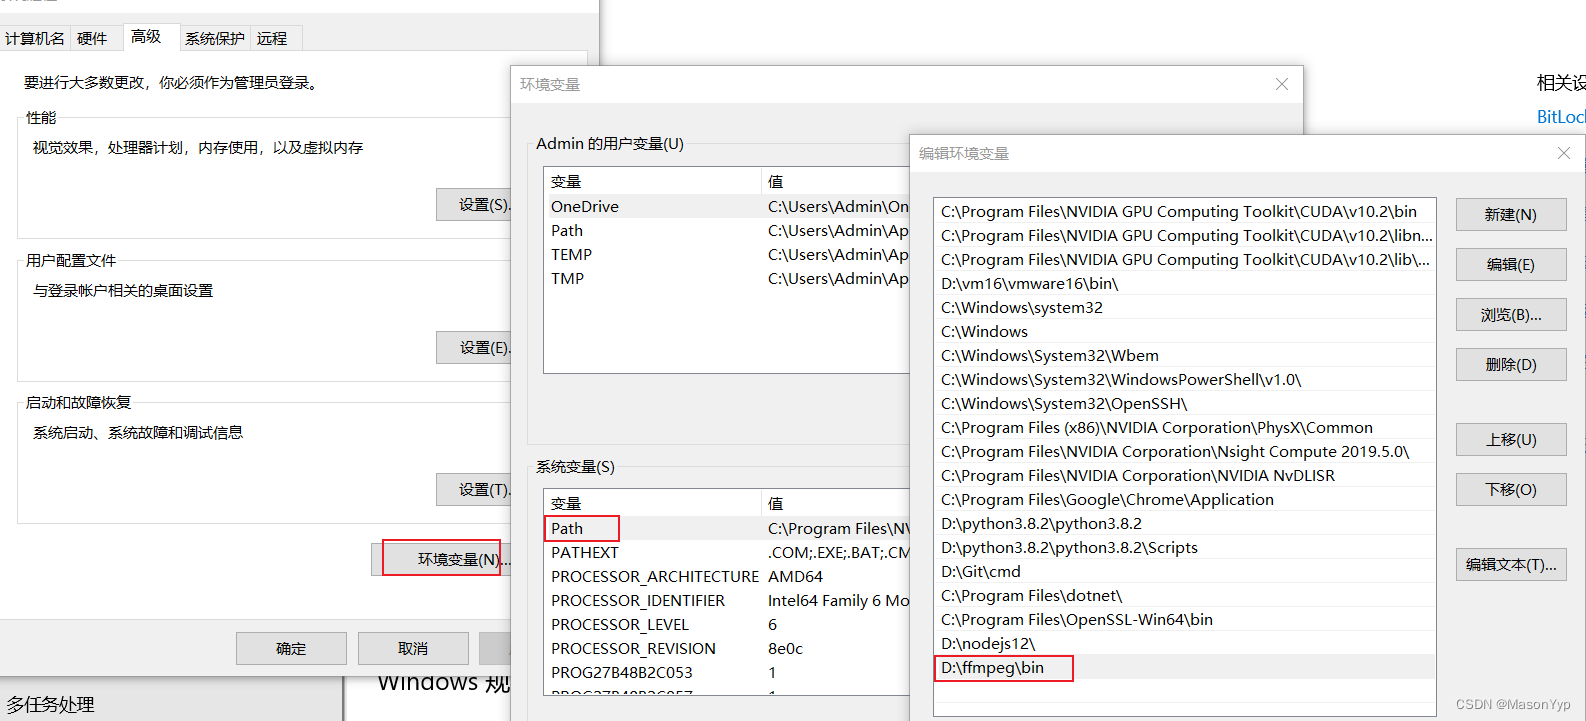Image resolution: width=1586 pixels, height=721 pixels.
Task: Open 设置(S) in the 性能 section
Action: [474, 204]
